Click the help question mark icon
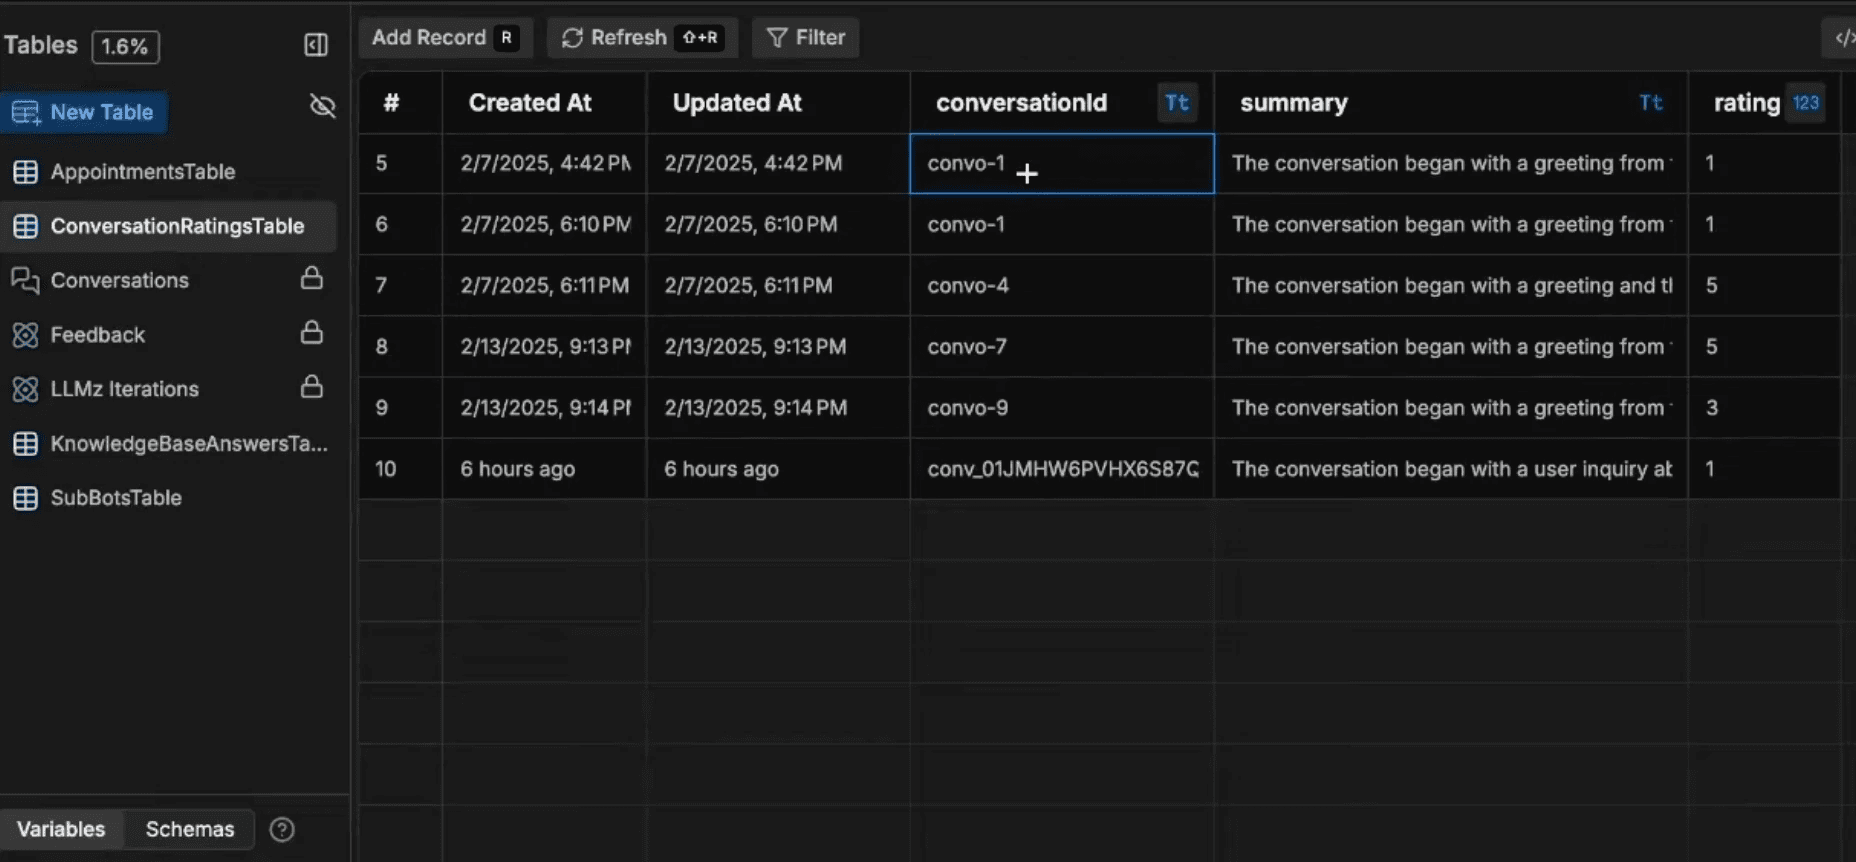 tap(282, 829)
